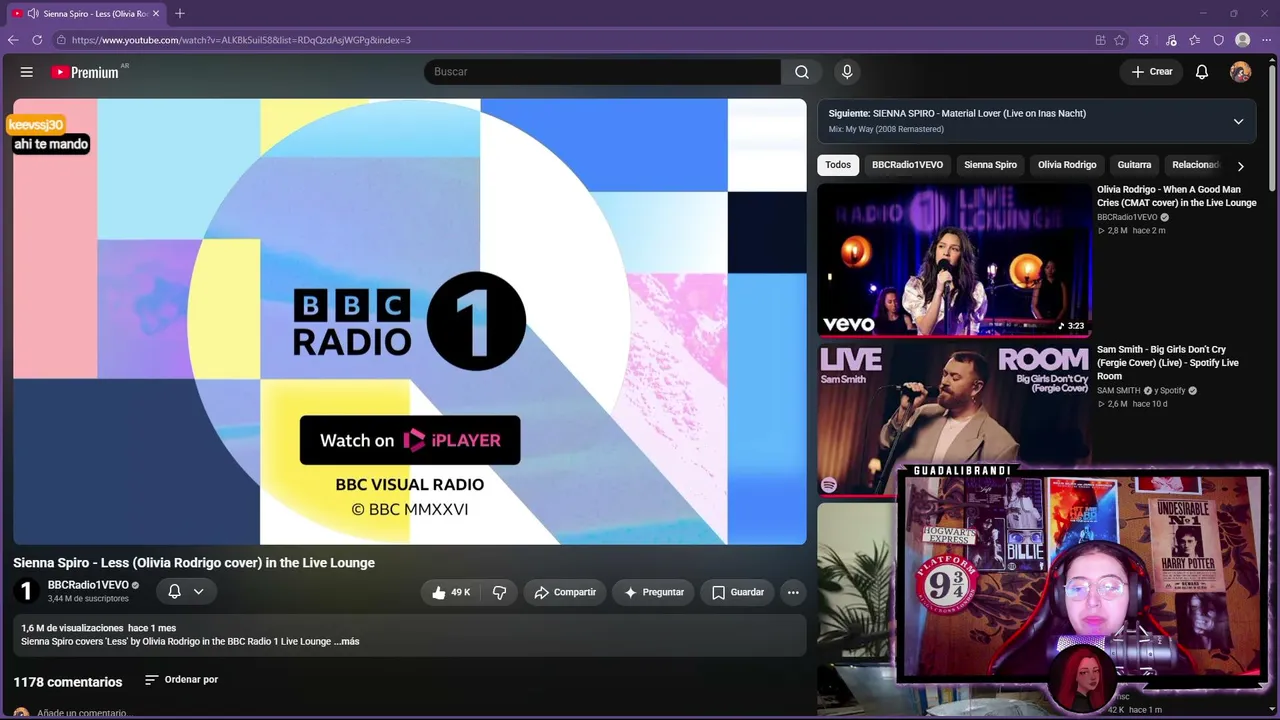Close the Sienna Spiro browser tab
This screenshot has height=720, width=1280.
156,14
